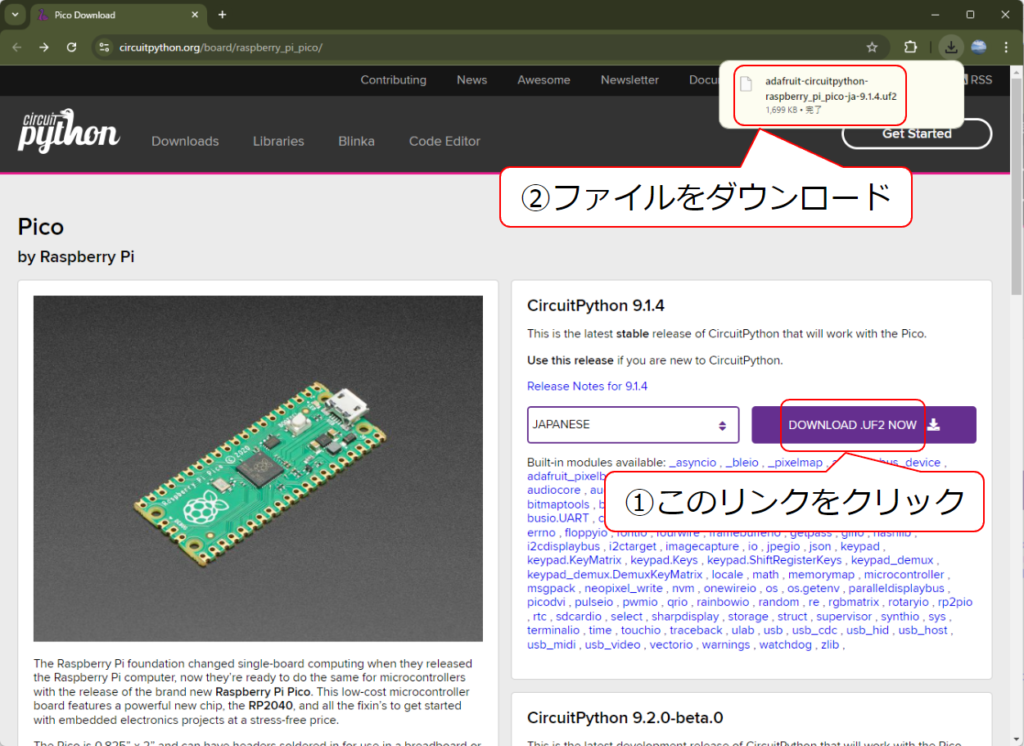Open the paralleldisplaybus module link

pyautogui.click(x=896, y=589)
